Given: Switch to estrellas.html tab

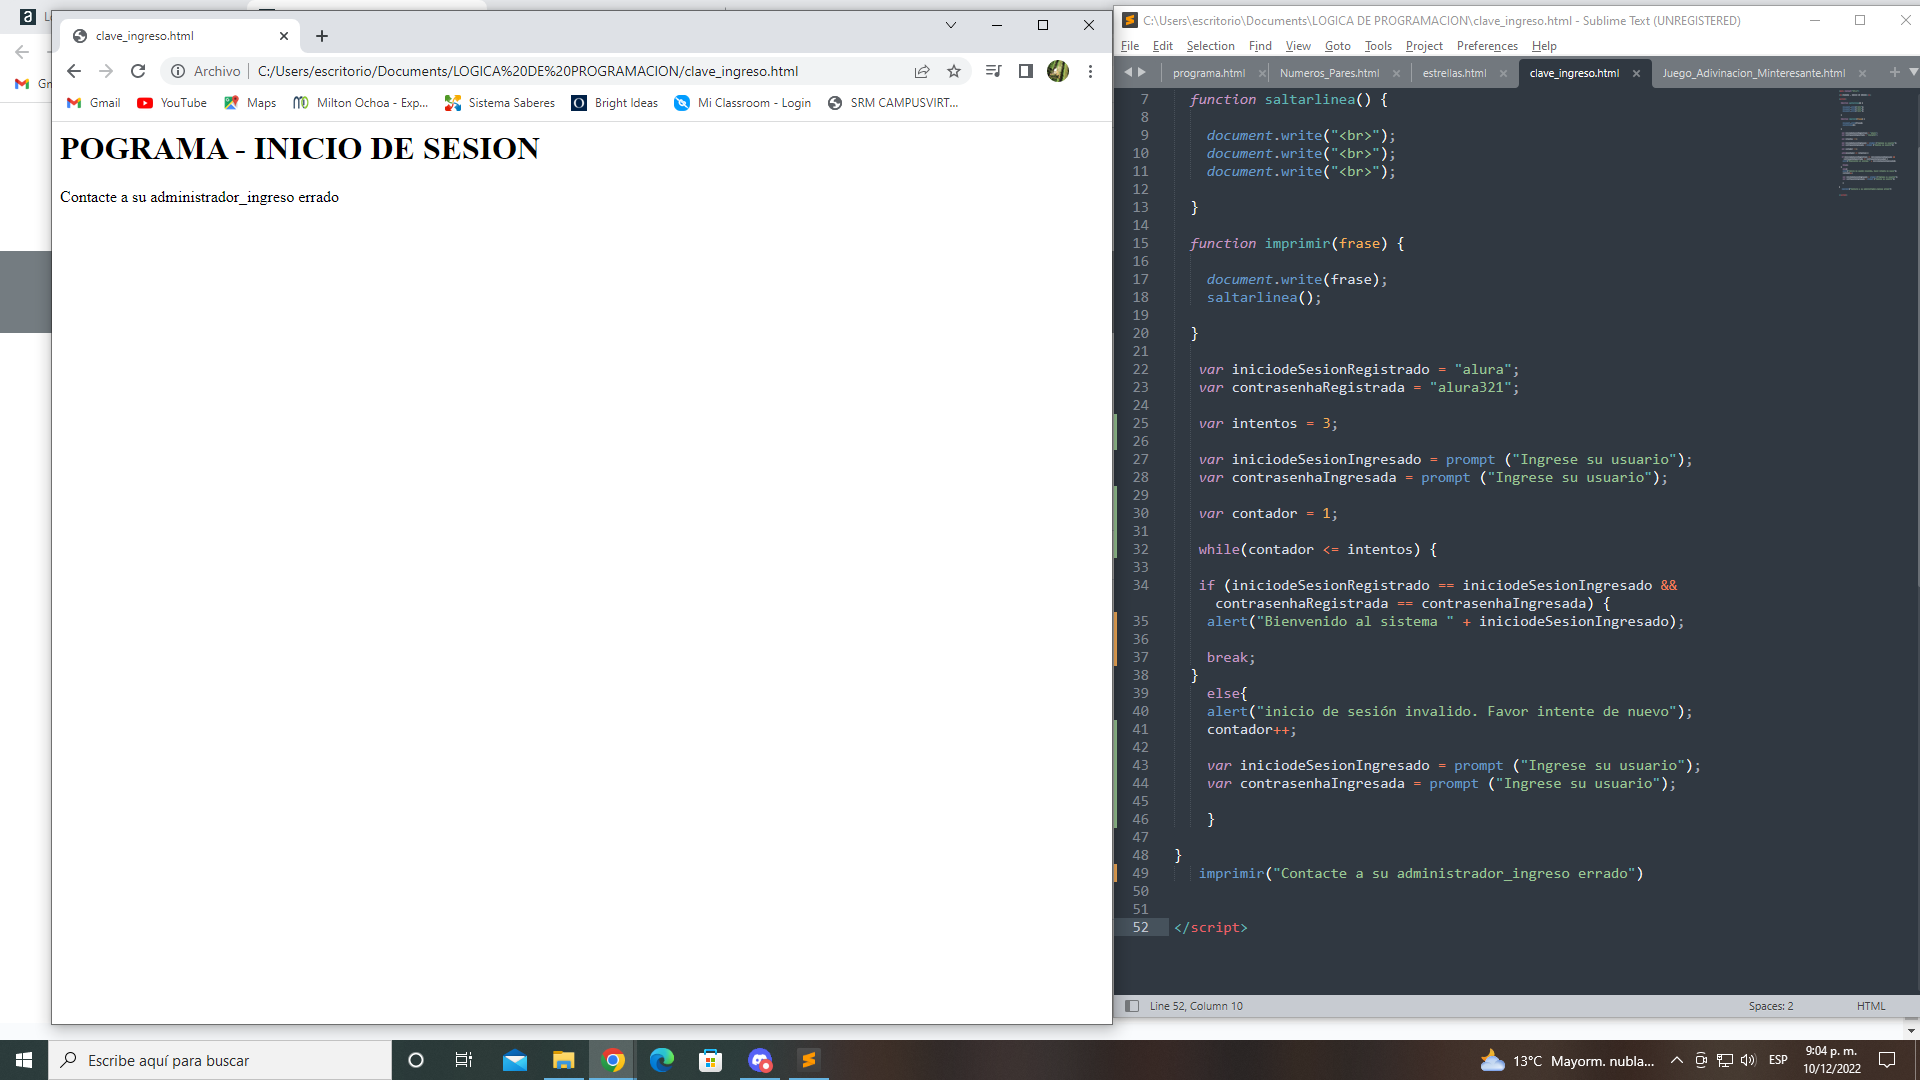Looking at the screenshot, I should pos(1454,73).
